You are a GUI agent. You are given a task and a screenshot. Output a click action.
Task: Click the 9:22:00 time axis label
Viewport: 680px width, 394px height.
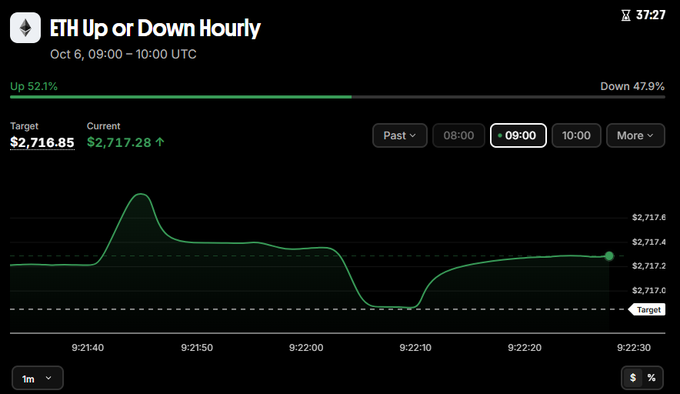pos(306,348)
